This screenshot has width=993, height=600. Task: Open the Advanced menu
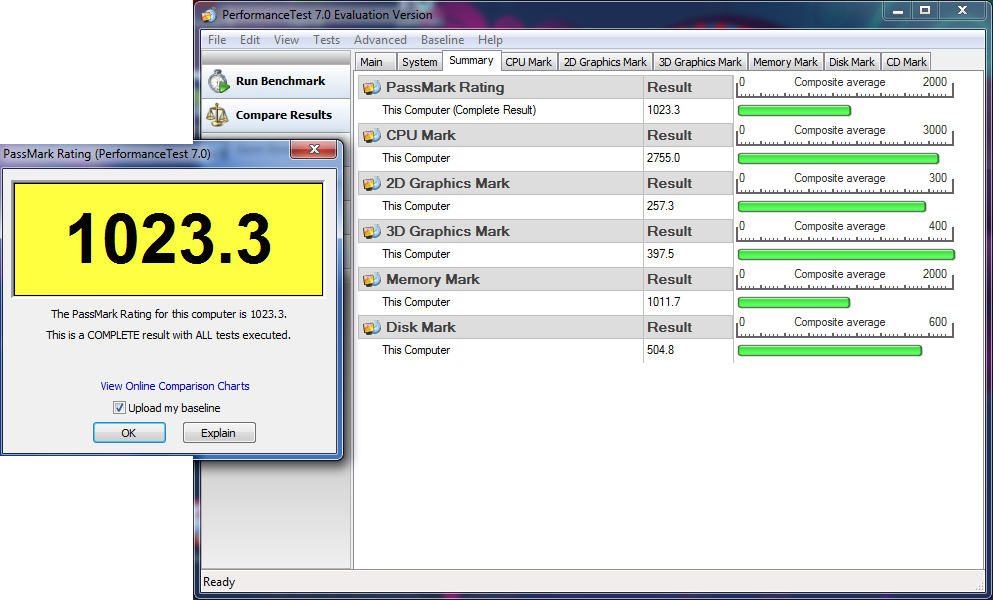pyautogui.click(x=380, y=40)
